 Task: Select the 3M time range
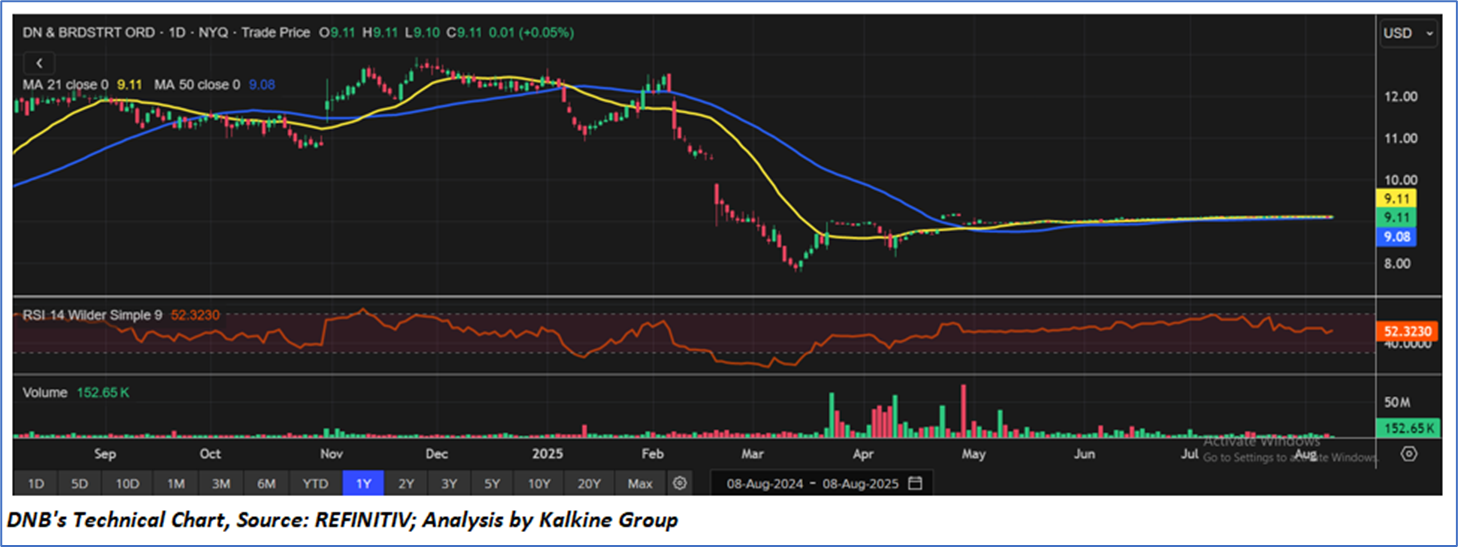coord(221,484)
